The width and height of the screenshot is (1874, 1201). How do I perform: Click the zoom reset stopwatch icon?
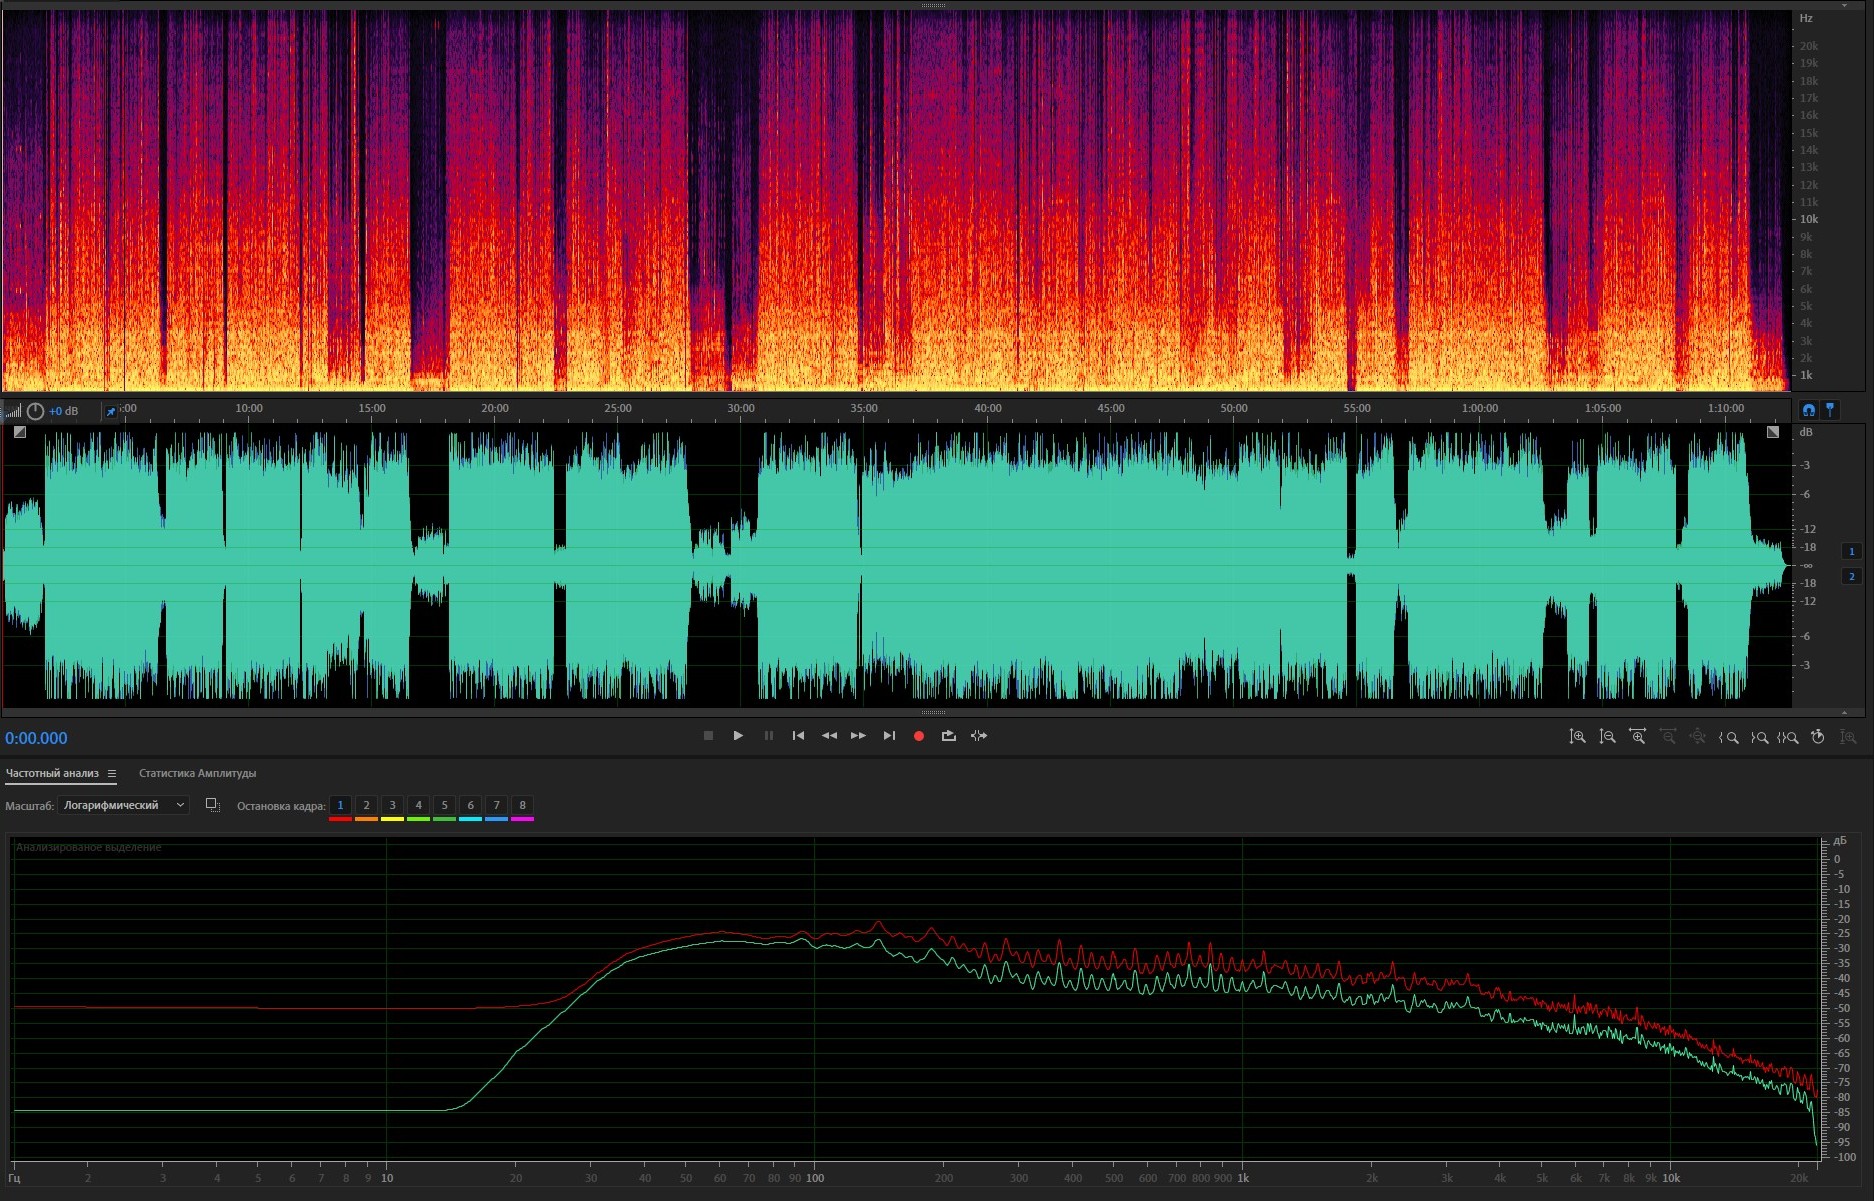[x=1818, y=737]
